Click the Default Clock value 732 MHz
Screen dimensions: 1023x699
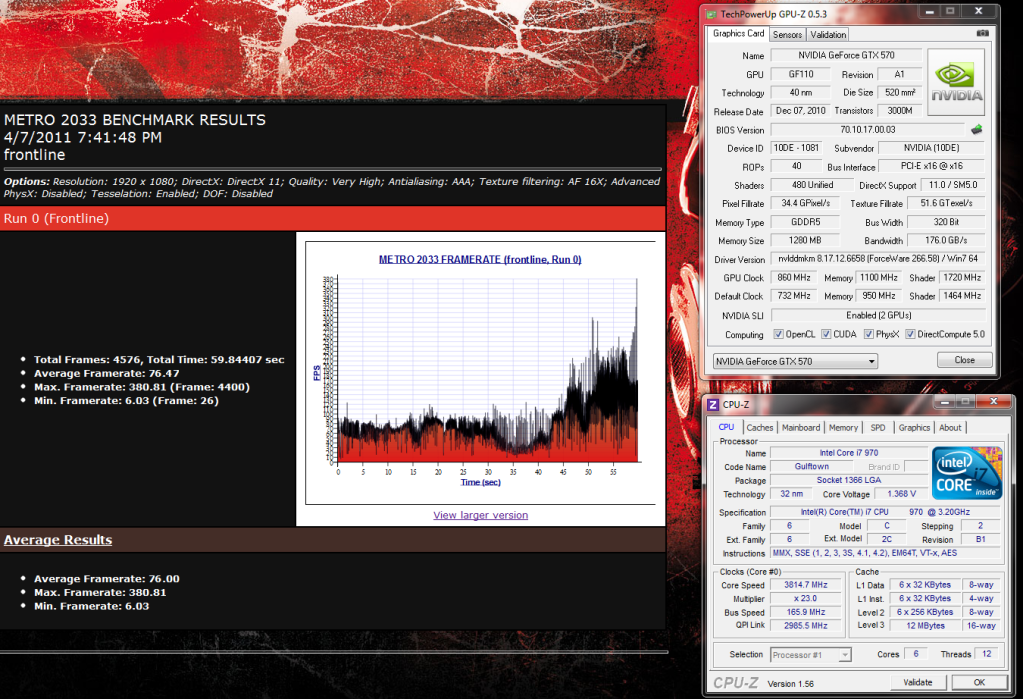pos(793,296)
